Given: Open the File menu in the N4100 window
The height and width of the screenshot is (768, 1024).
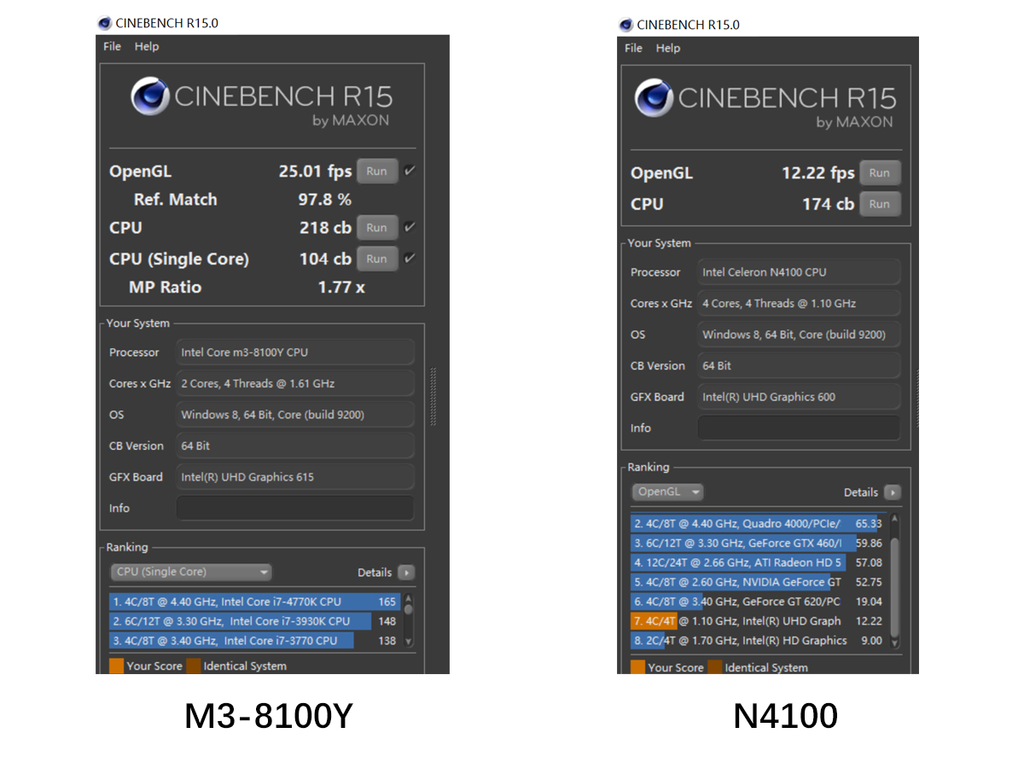Looking at the screenshot, I should pos(633,48).
